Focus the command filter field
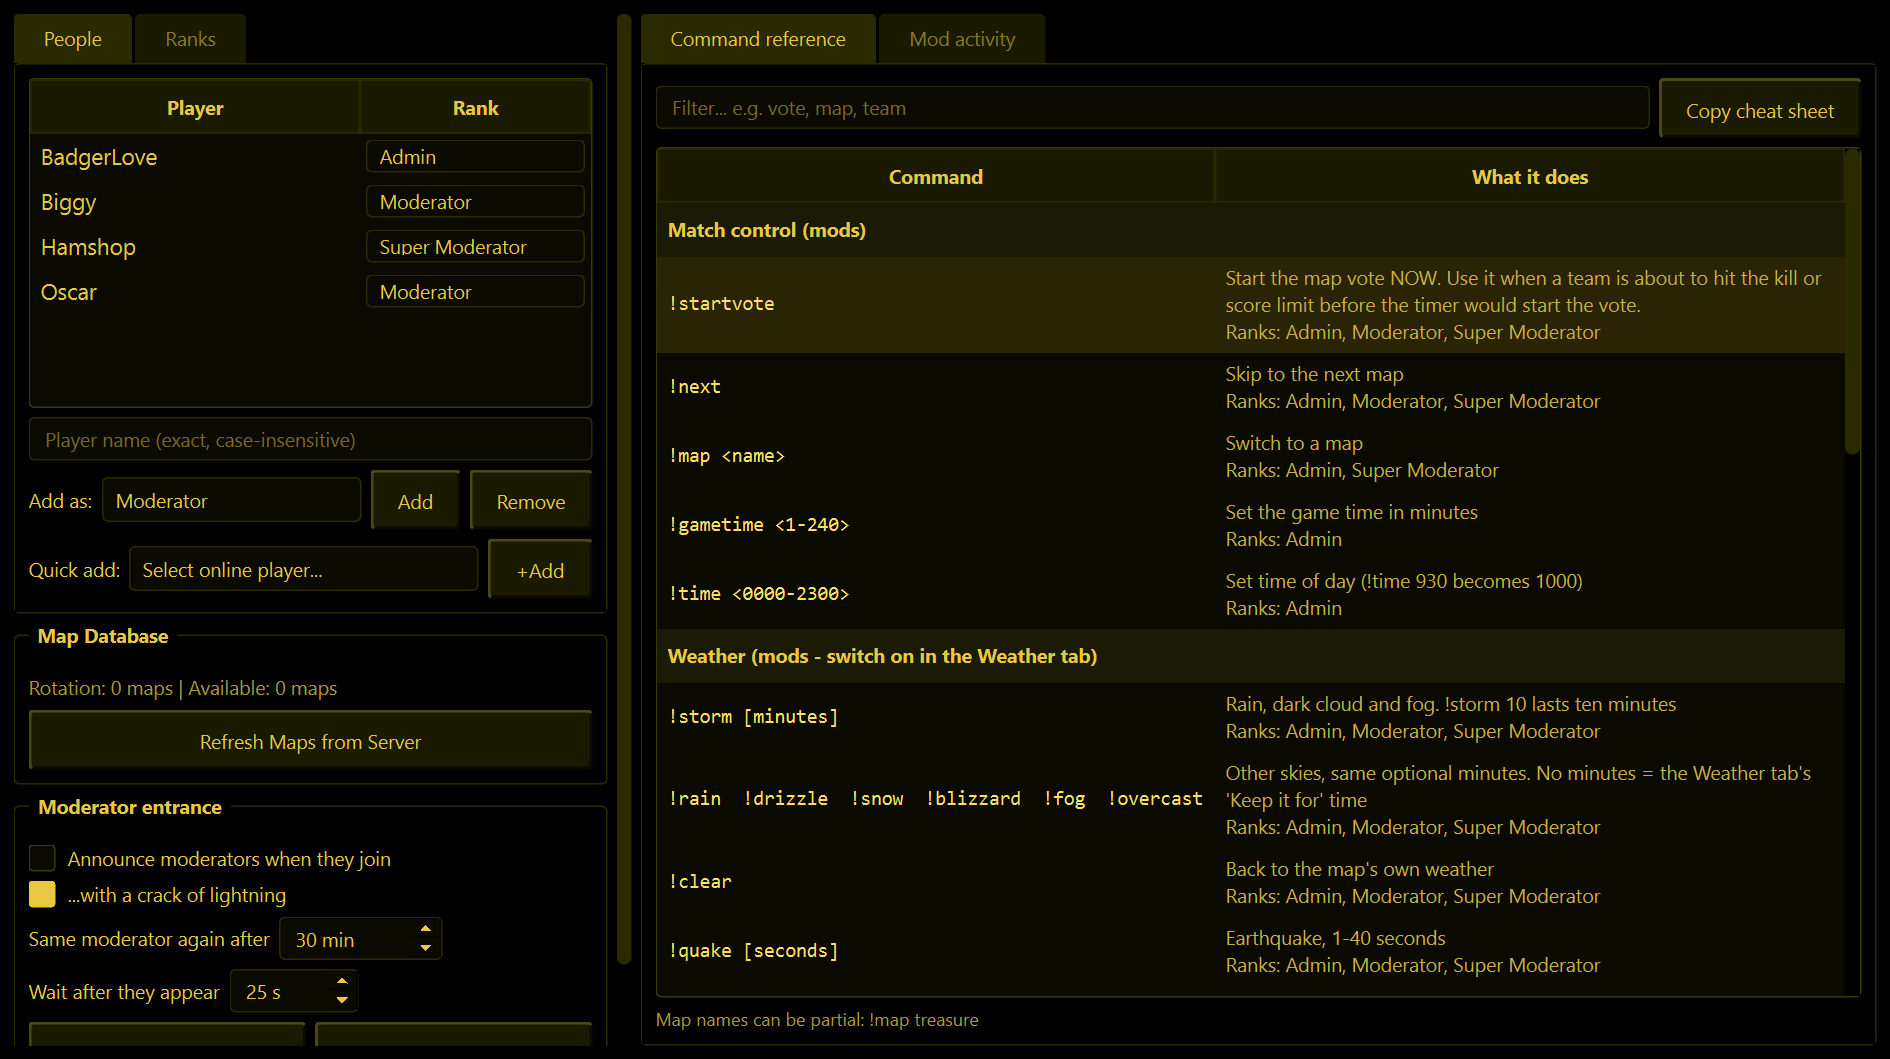 pos(1152,108)
